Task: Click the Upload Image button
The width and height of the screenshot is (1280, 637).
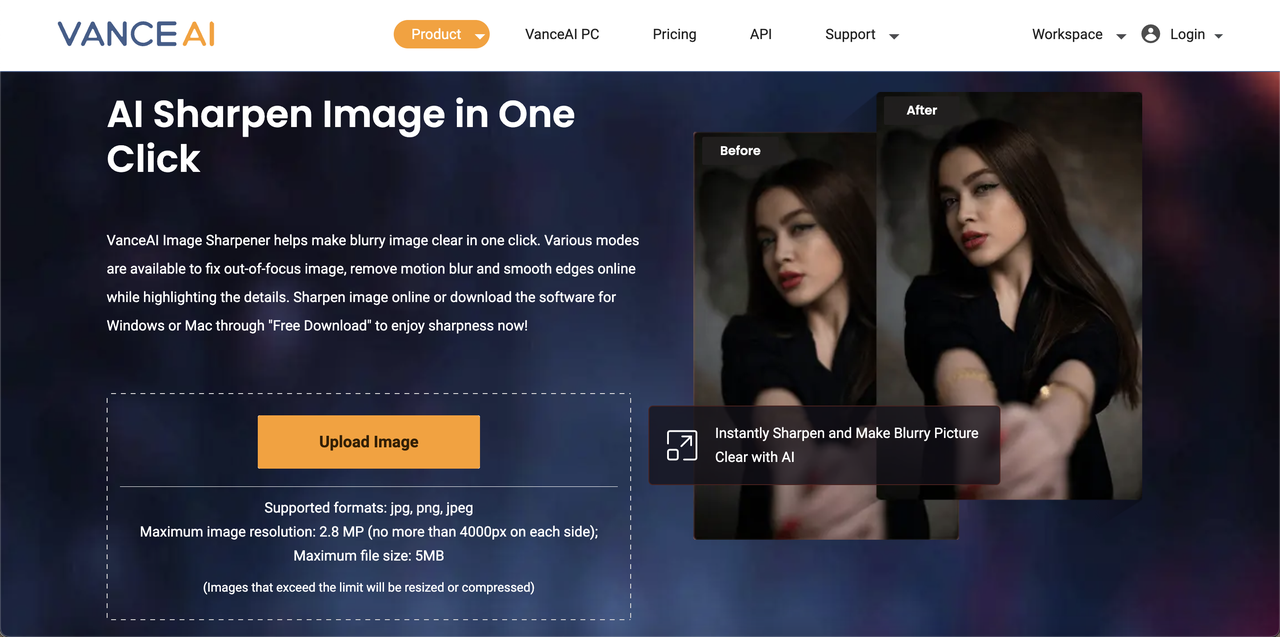Action: point(369,442)
